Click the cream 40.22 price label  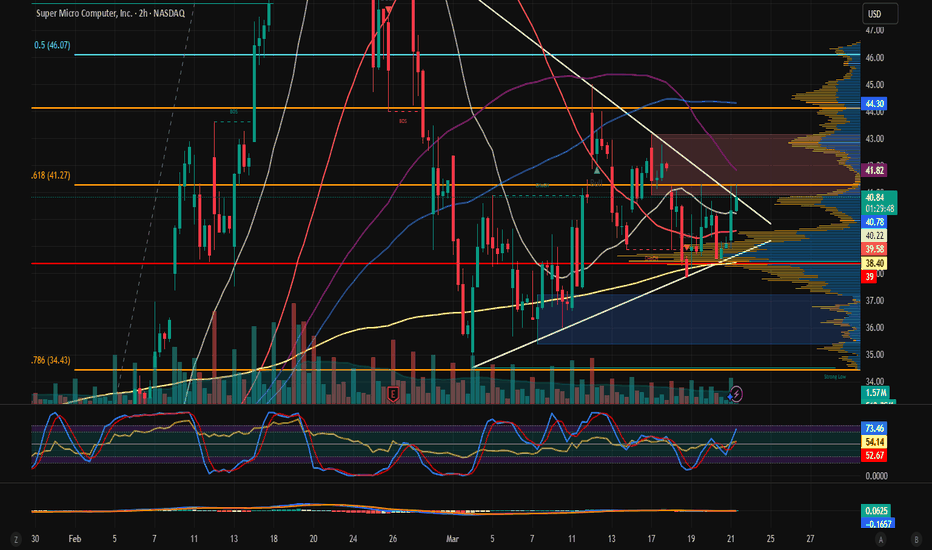click(874, 235)
